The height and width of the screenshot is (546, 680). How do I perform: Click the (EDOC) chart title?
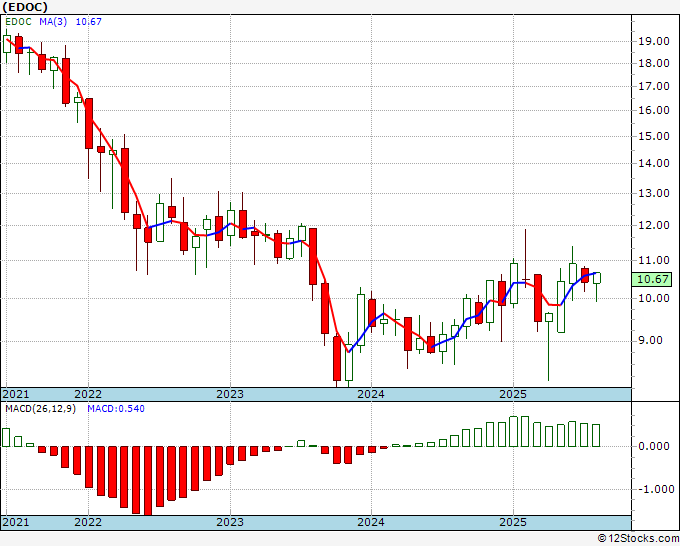(x=25, y=7)
